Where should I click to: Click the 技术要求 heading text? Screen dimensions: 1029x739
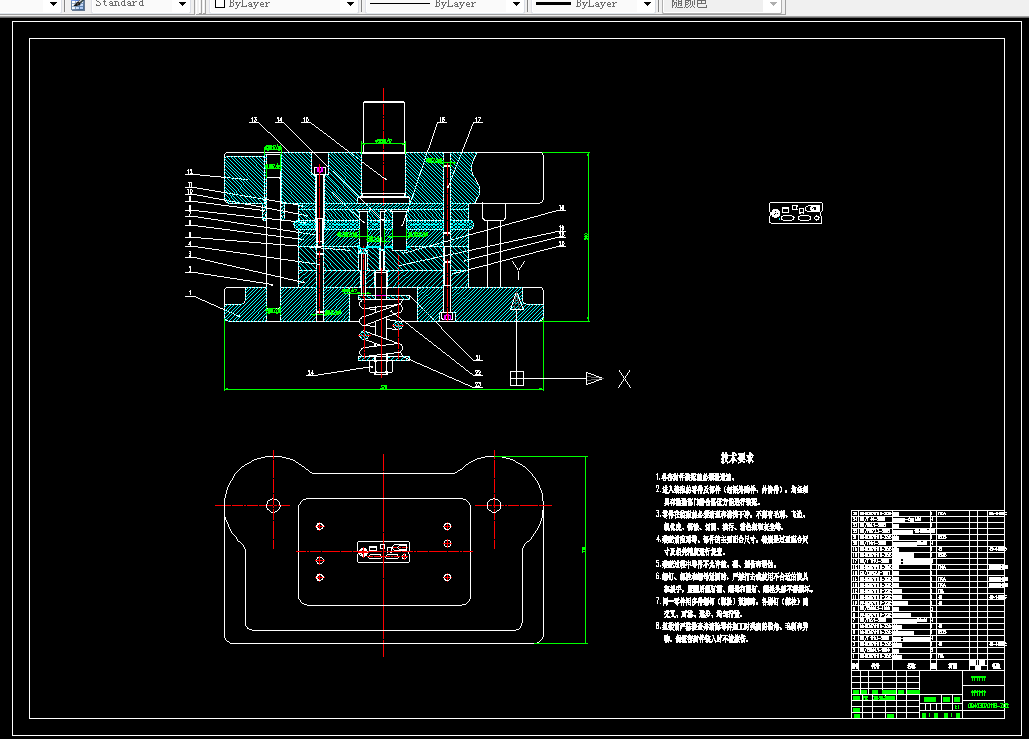737,458
